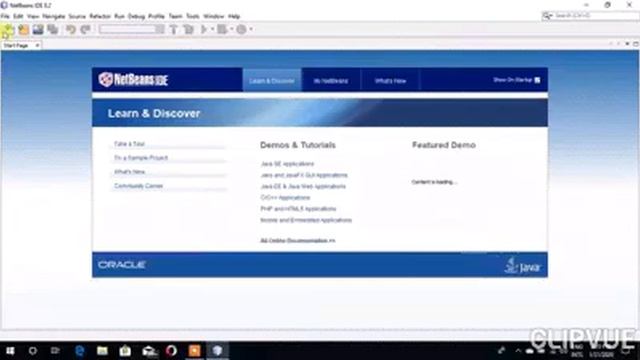Open File Explorer from the taskbar
The image size is (640, 360).
pos(102,351)
